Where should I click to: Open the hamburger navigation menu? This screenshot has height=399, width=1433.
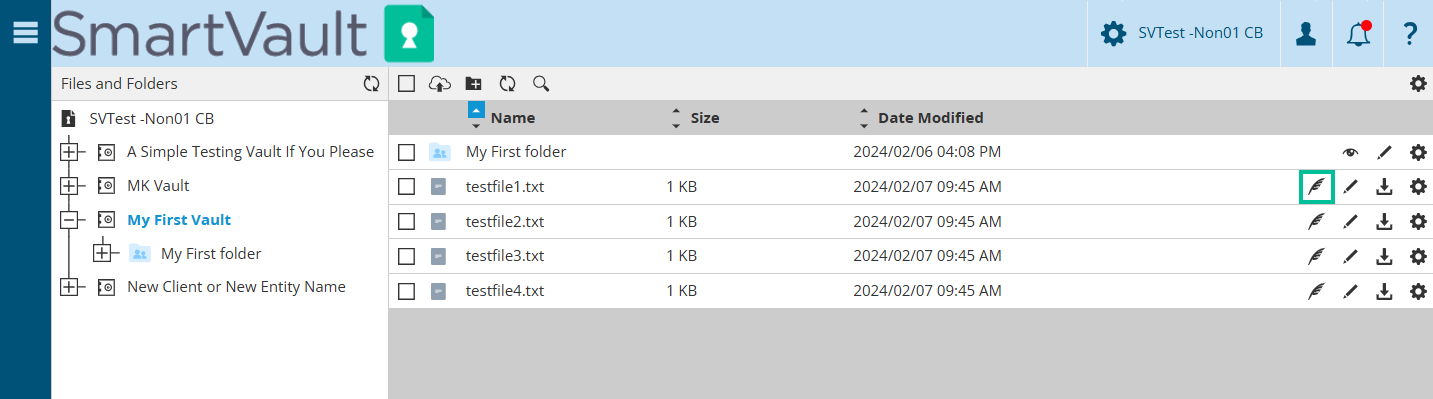click(25, 33)
